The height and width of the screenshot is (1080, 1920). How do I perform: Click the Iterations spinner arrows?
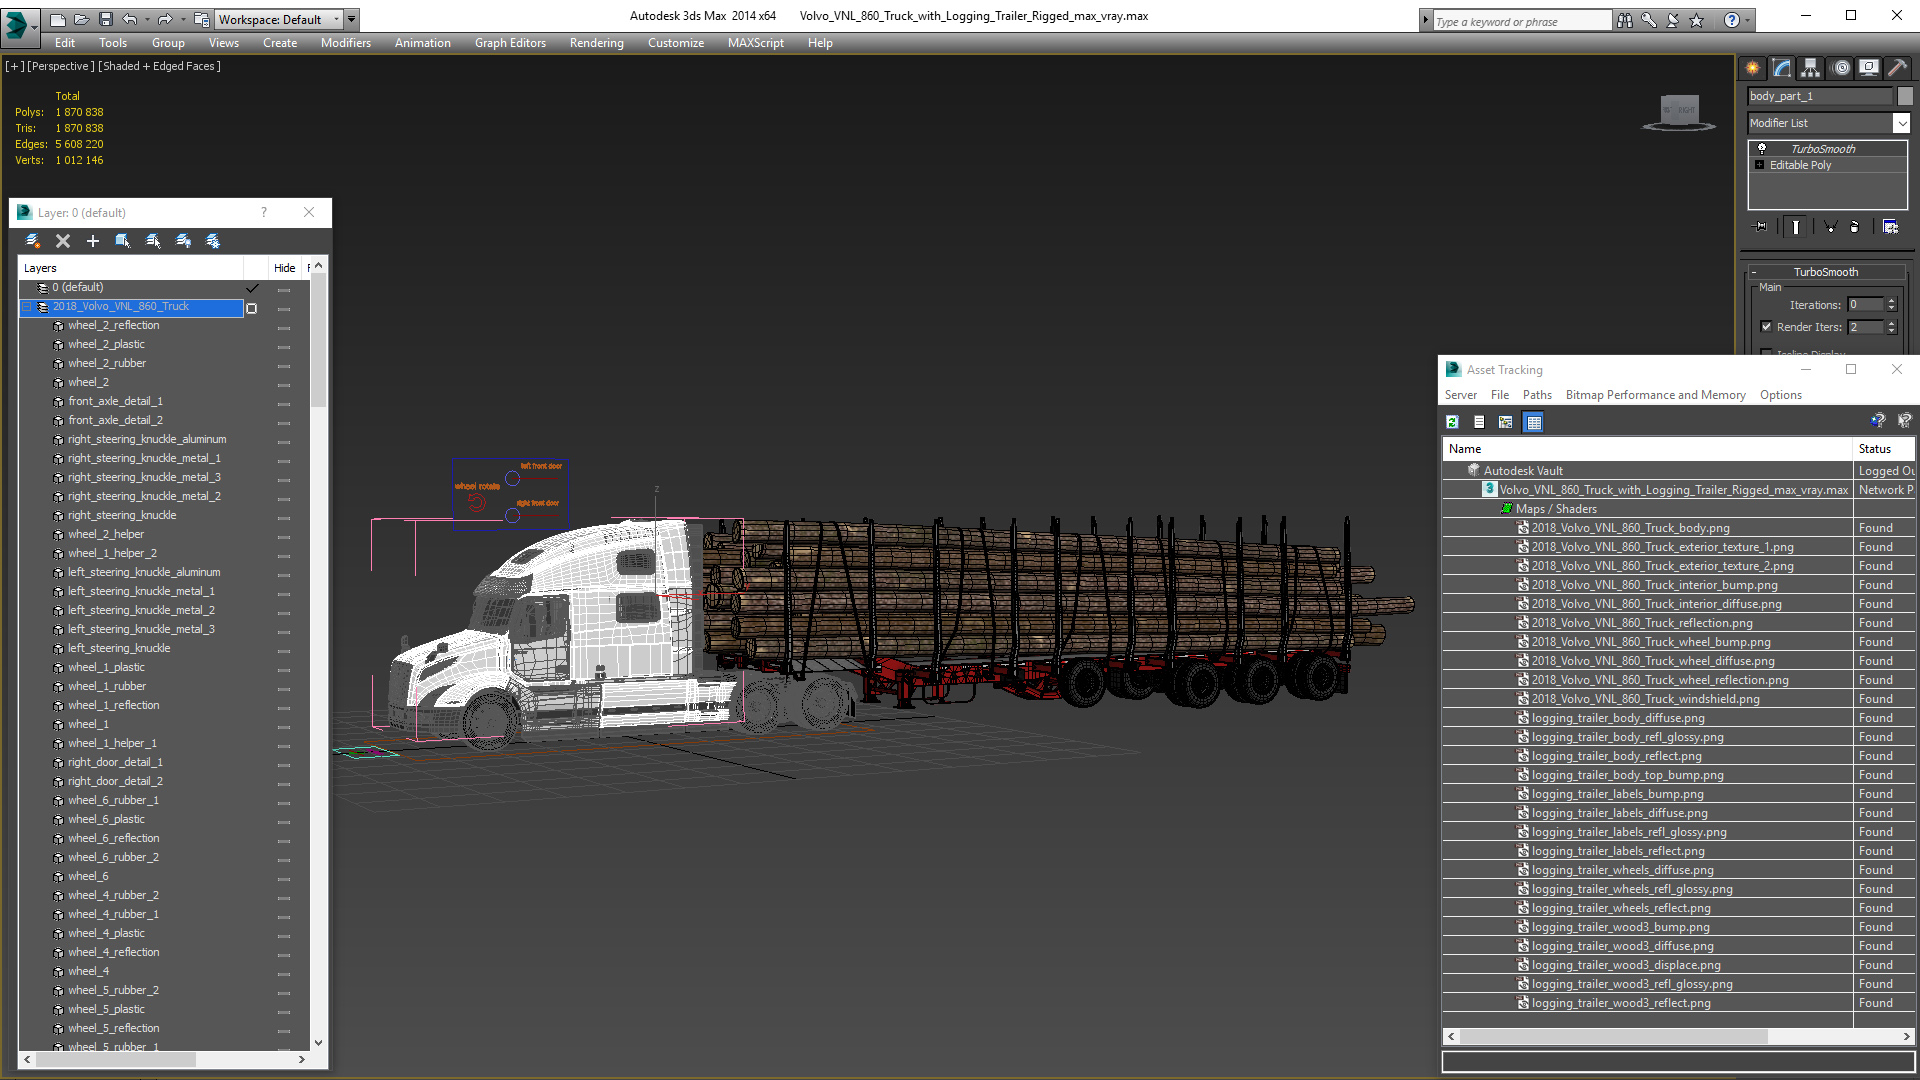1891,305
